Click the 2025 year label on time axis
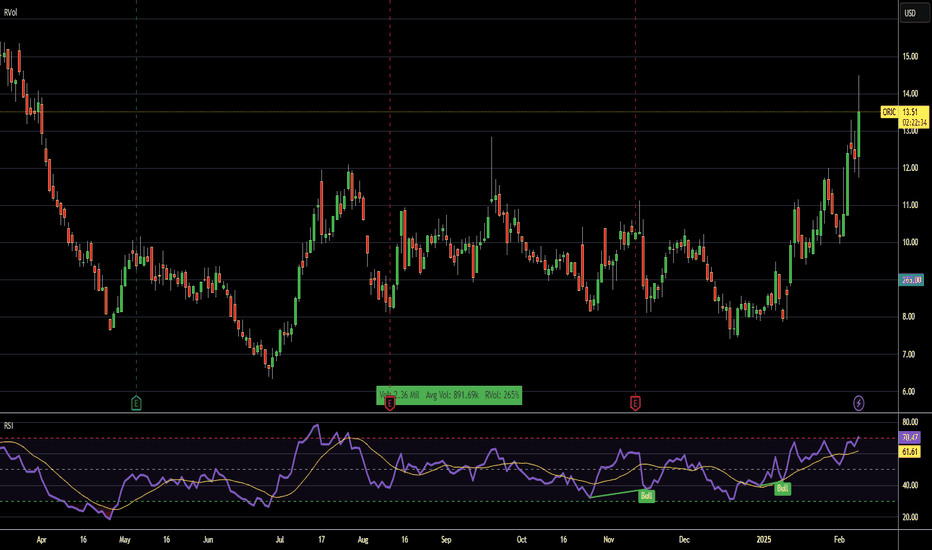Image resolution: width=932 pixels, height=550 pixels. pyautogui.click(x=764, y=540)
